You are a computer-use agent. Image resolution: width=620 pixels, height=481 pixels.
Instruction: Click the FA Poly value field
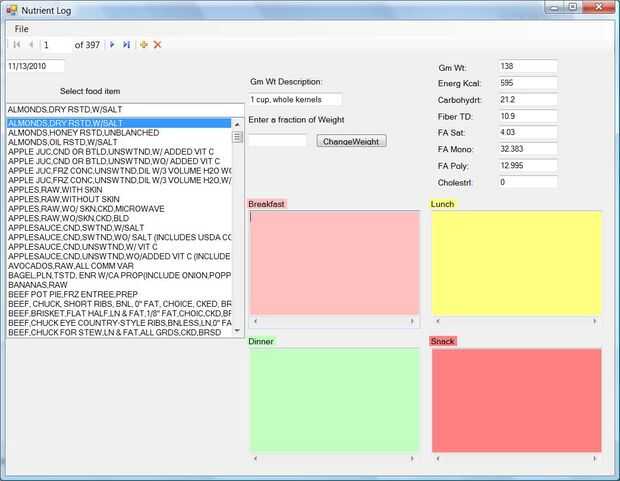(x=528, y=166)
